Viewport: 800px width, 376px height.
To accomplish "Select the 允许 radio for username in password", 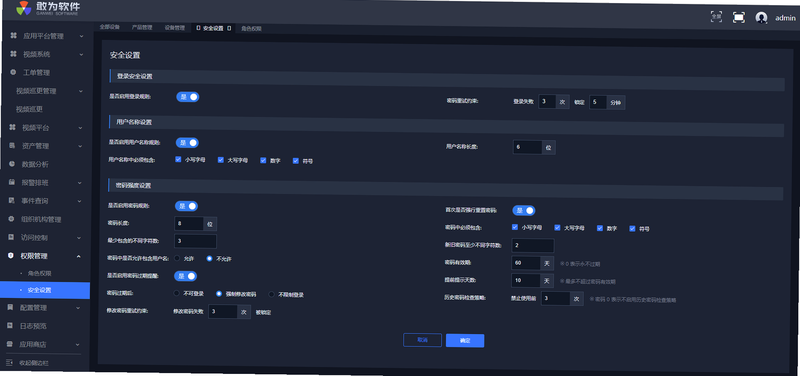I will pyautogui.click(x=177, y=258).
